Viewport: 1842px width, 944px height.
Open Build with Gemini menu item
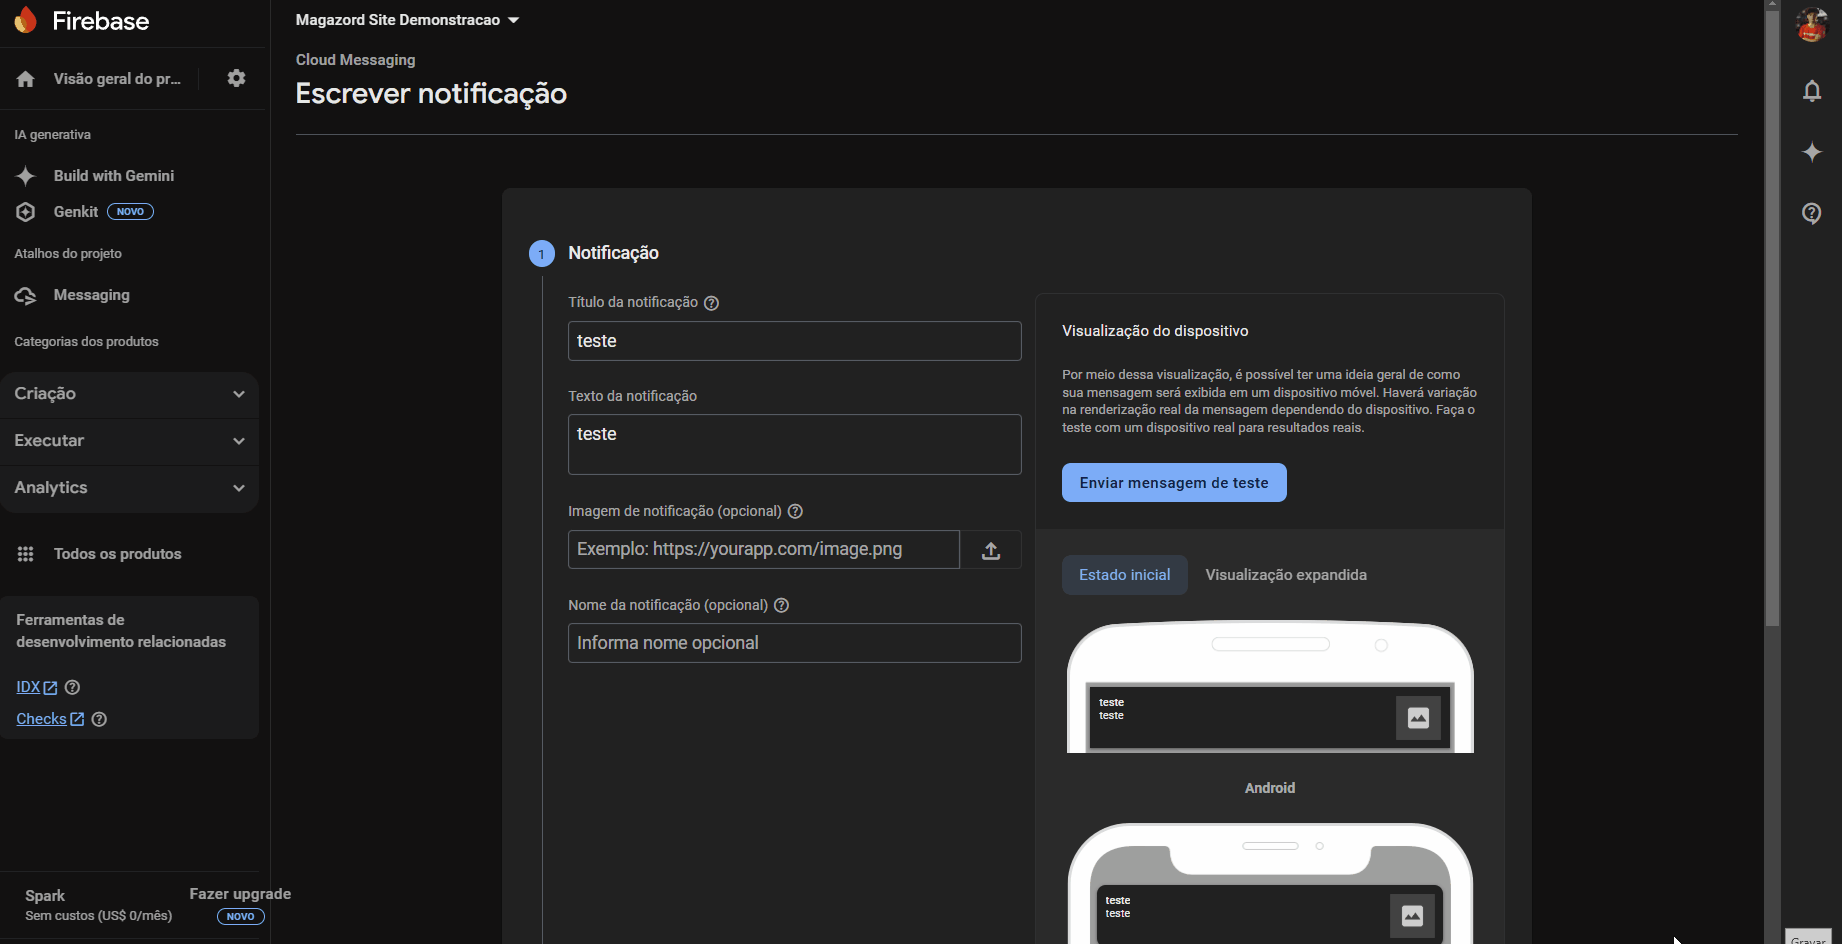pyautogui.click(x=114, y=176)
